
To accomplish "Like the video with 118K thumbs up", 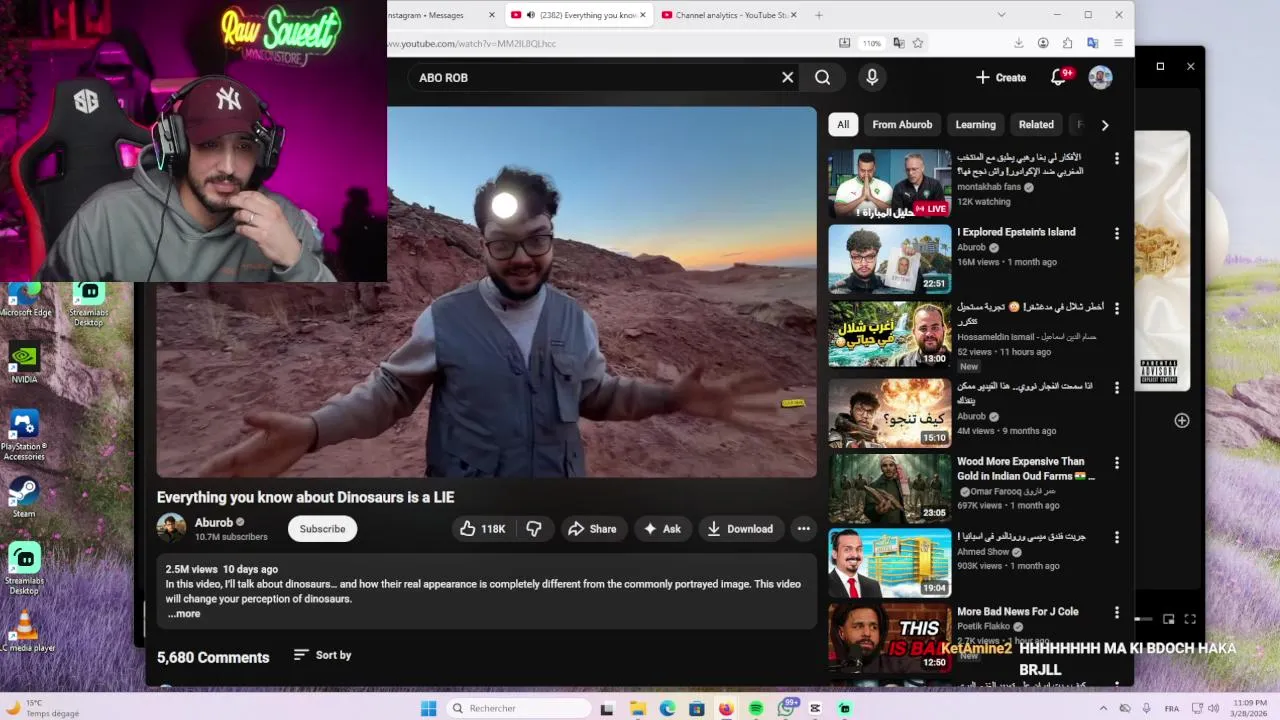I will (x=483, y=529).
